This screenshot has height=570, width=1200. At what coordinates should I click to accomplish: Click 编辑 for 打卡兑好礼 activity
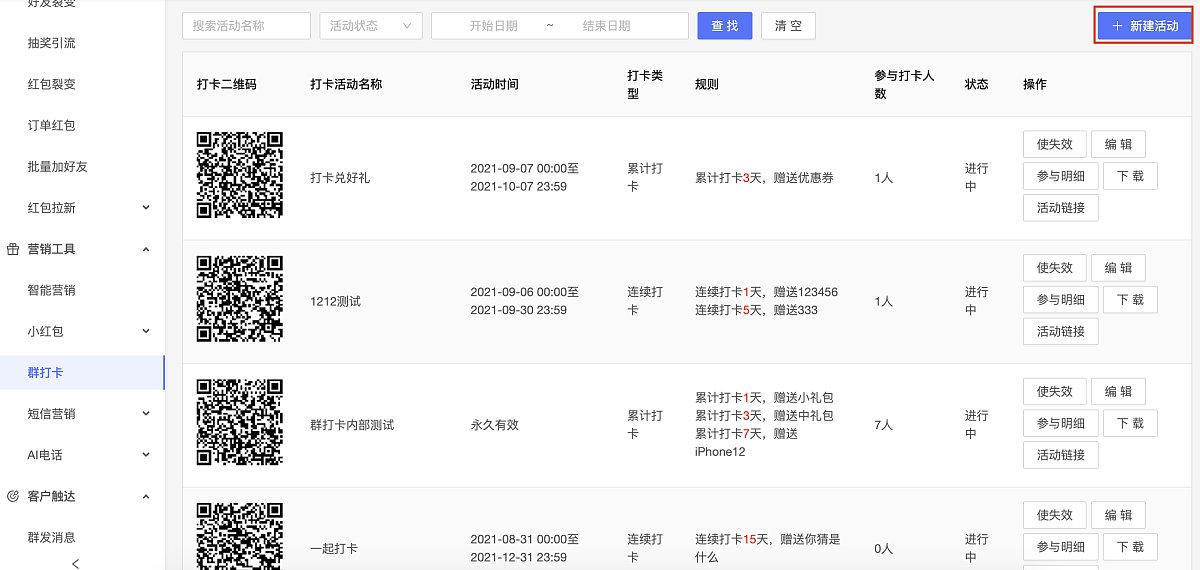[1118, 144]
